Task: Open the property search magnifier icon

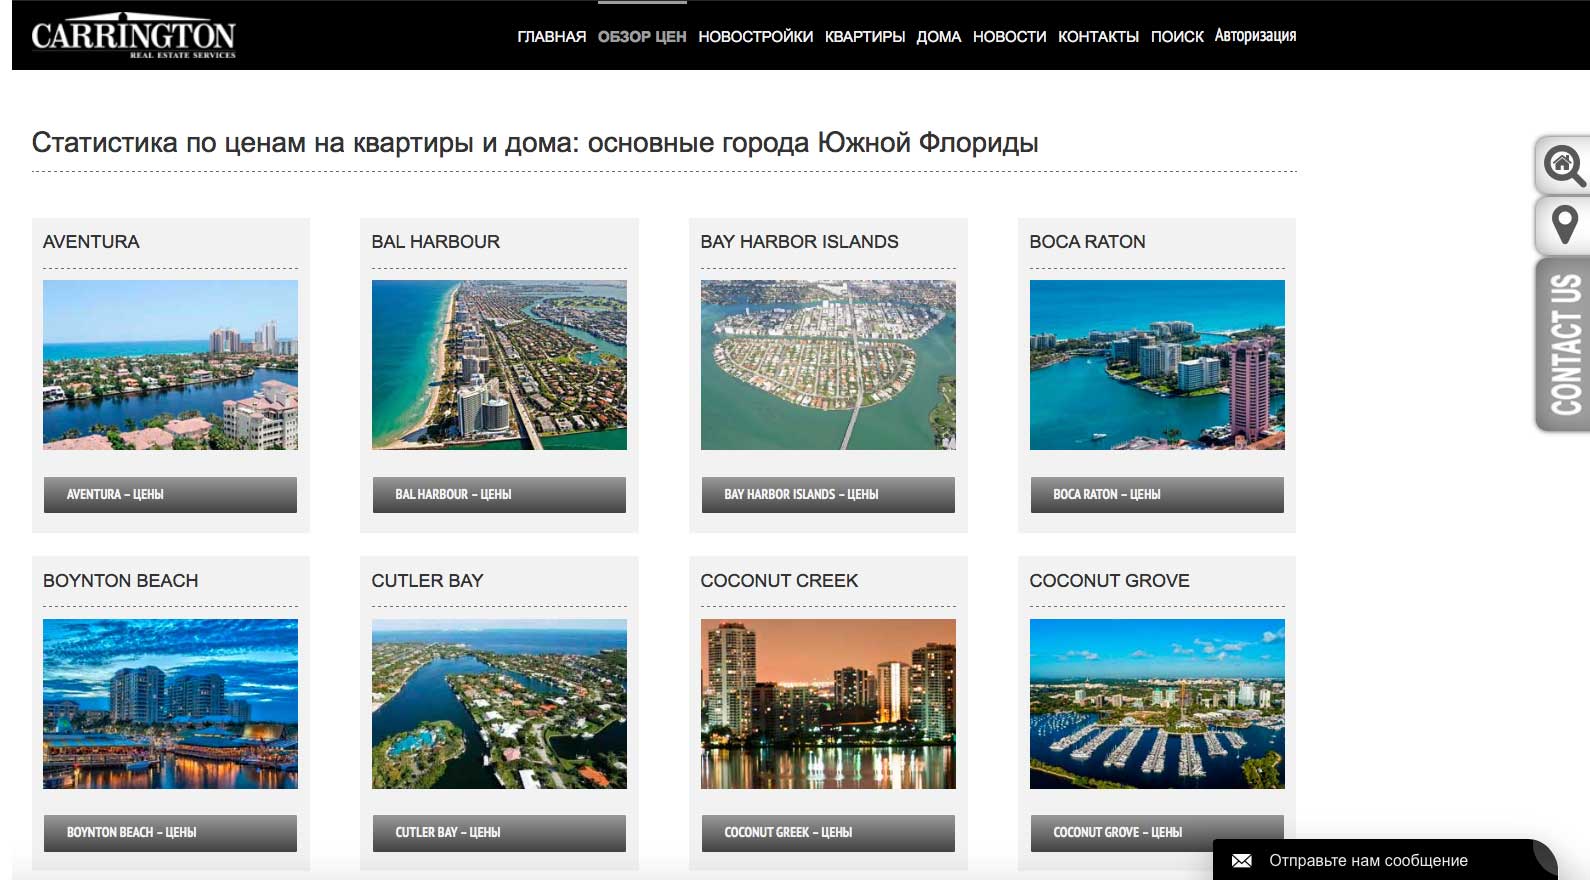Action: coord(1563,165)
